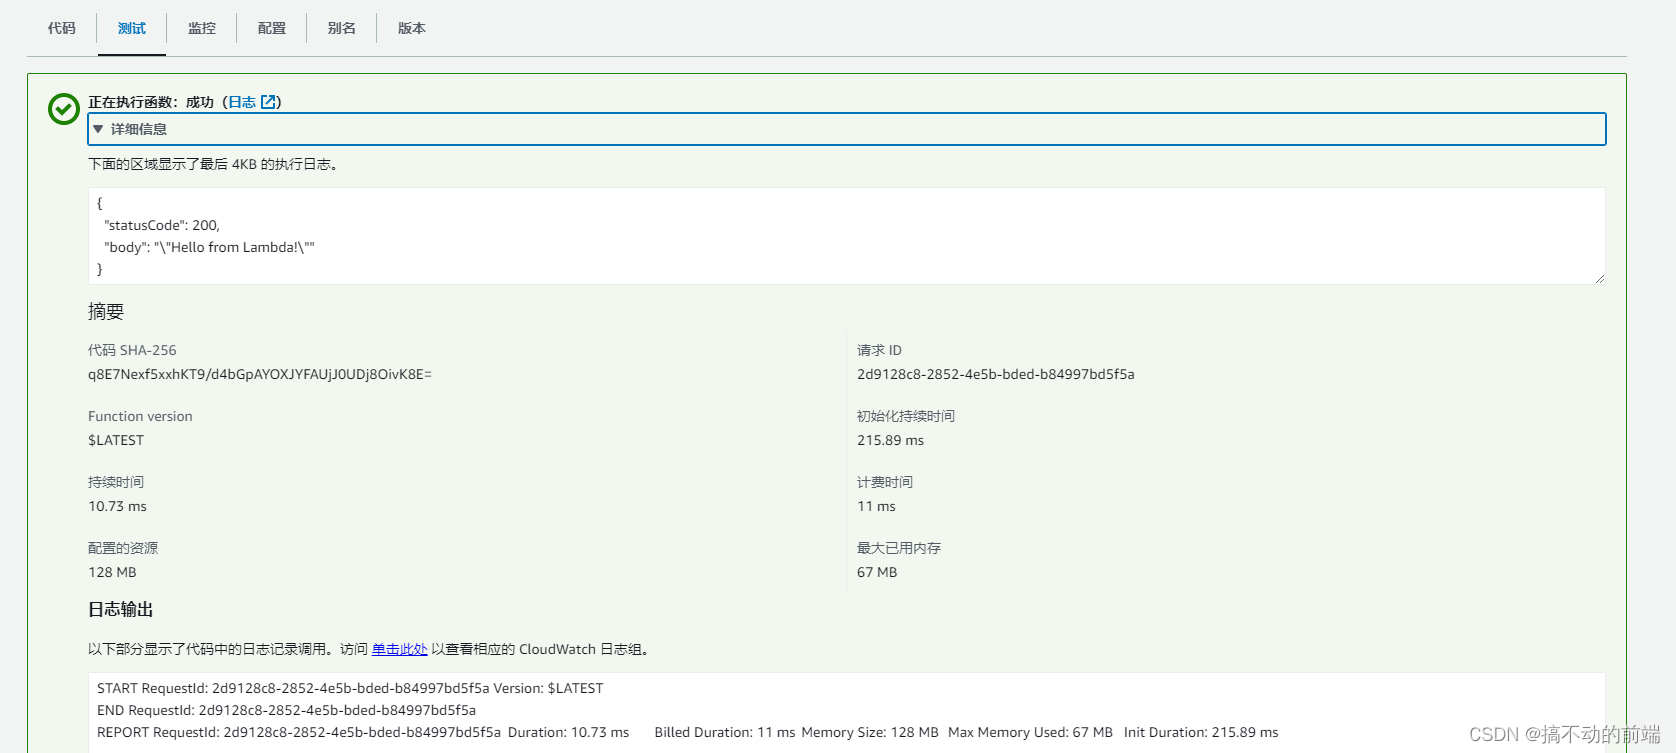Collapse the 详细信息 expander
This screenshot has width=1676, height=753.
coord(847,129)
